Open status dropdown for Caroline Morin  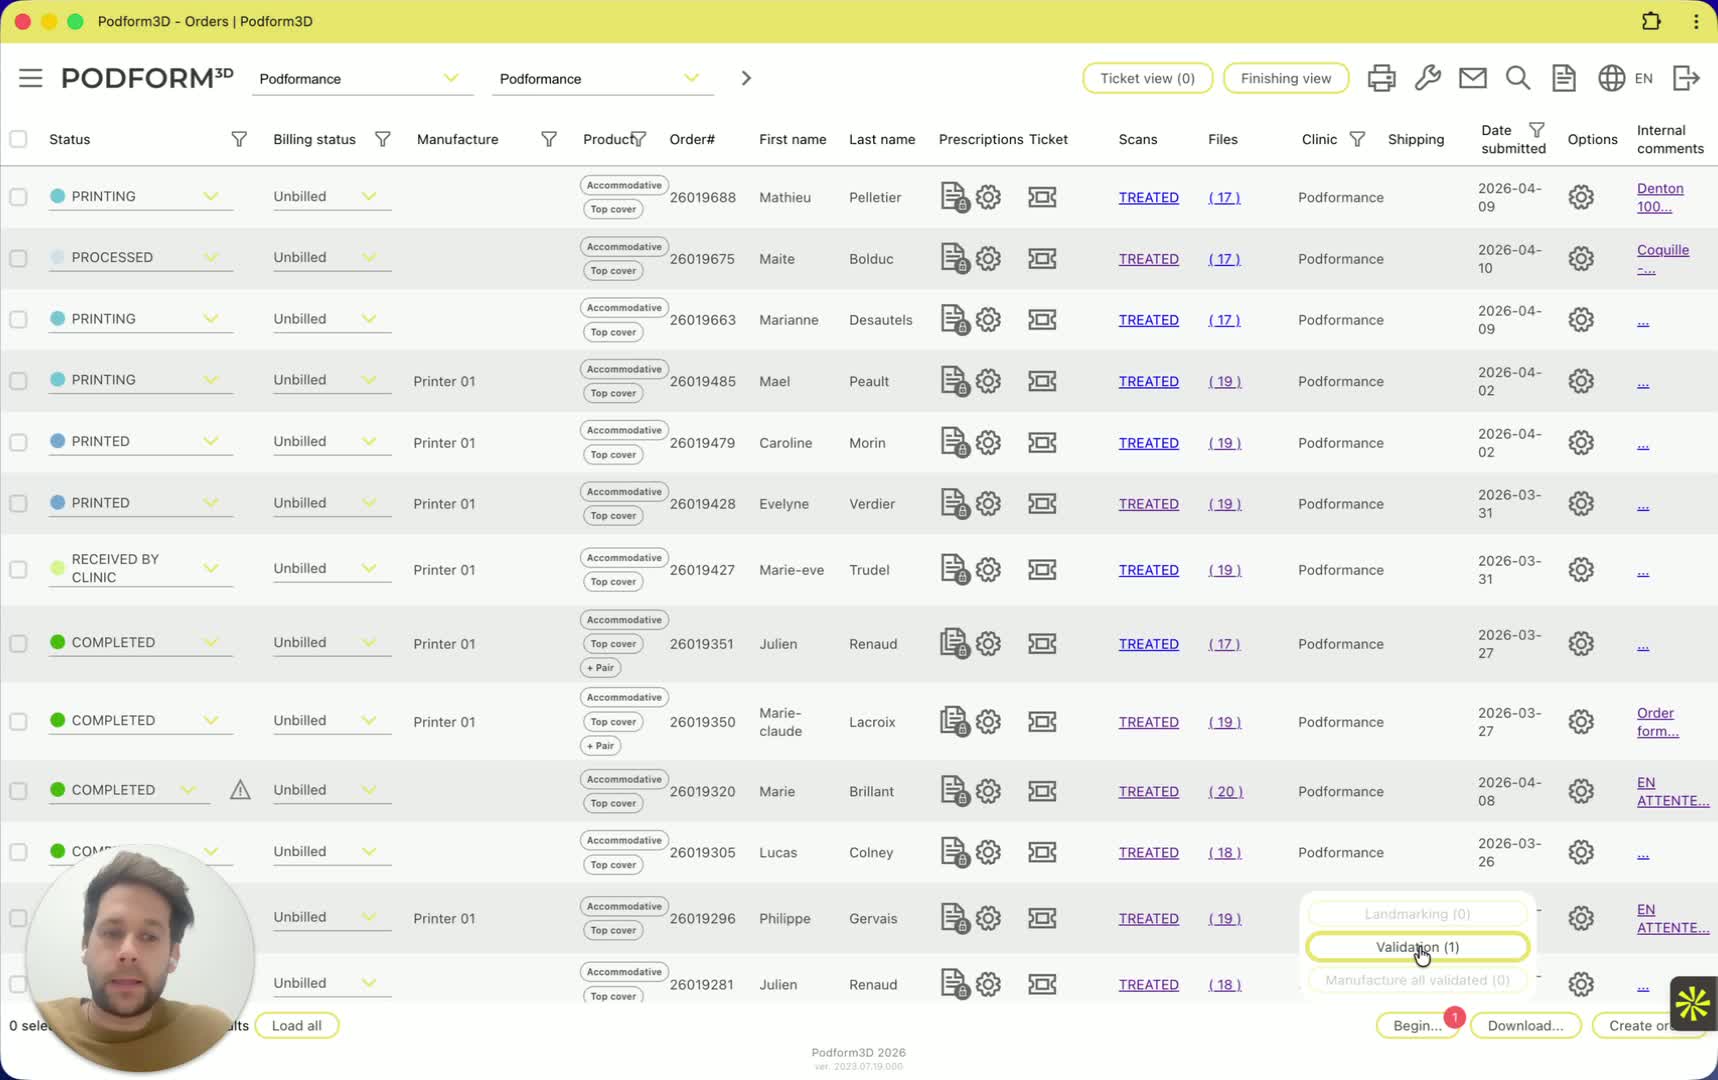pyautogui.click(x=141, y=442)
